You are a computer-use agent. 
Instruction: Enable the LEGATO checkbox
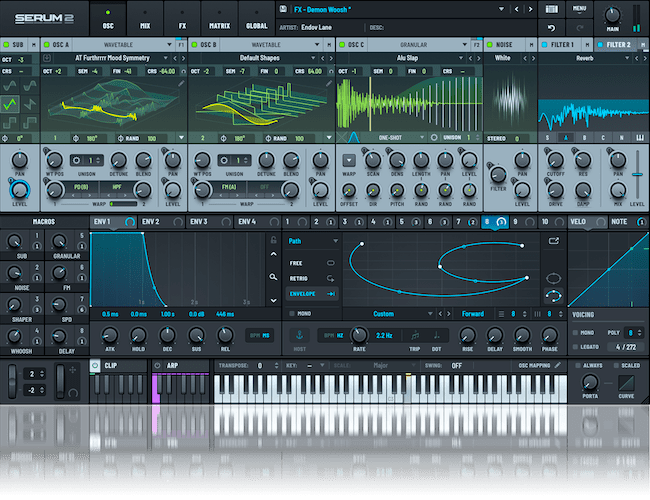click(575, 347)
